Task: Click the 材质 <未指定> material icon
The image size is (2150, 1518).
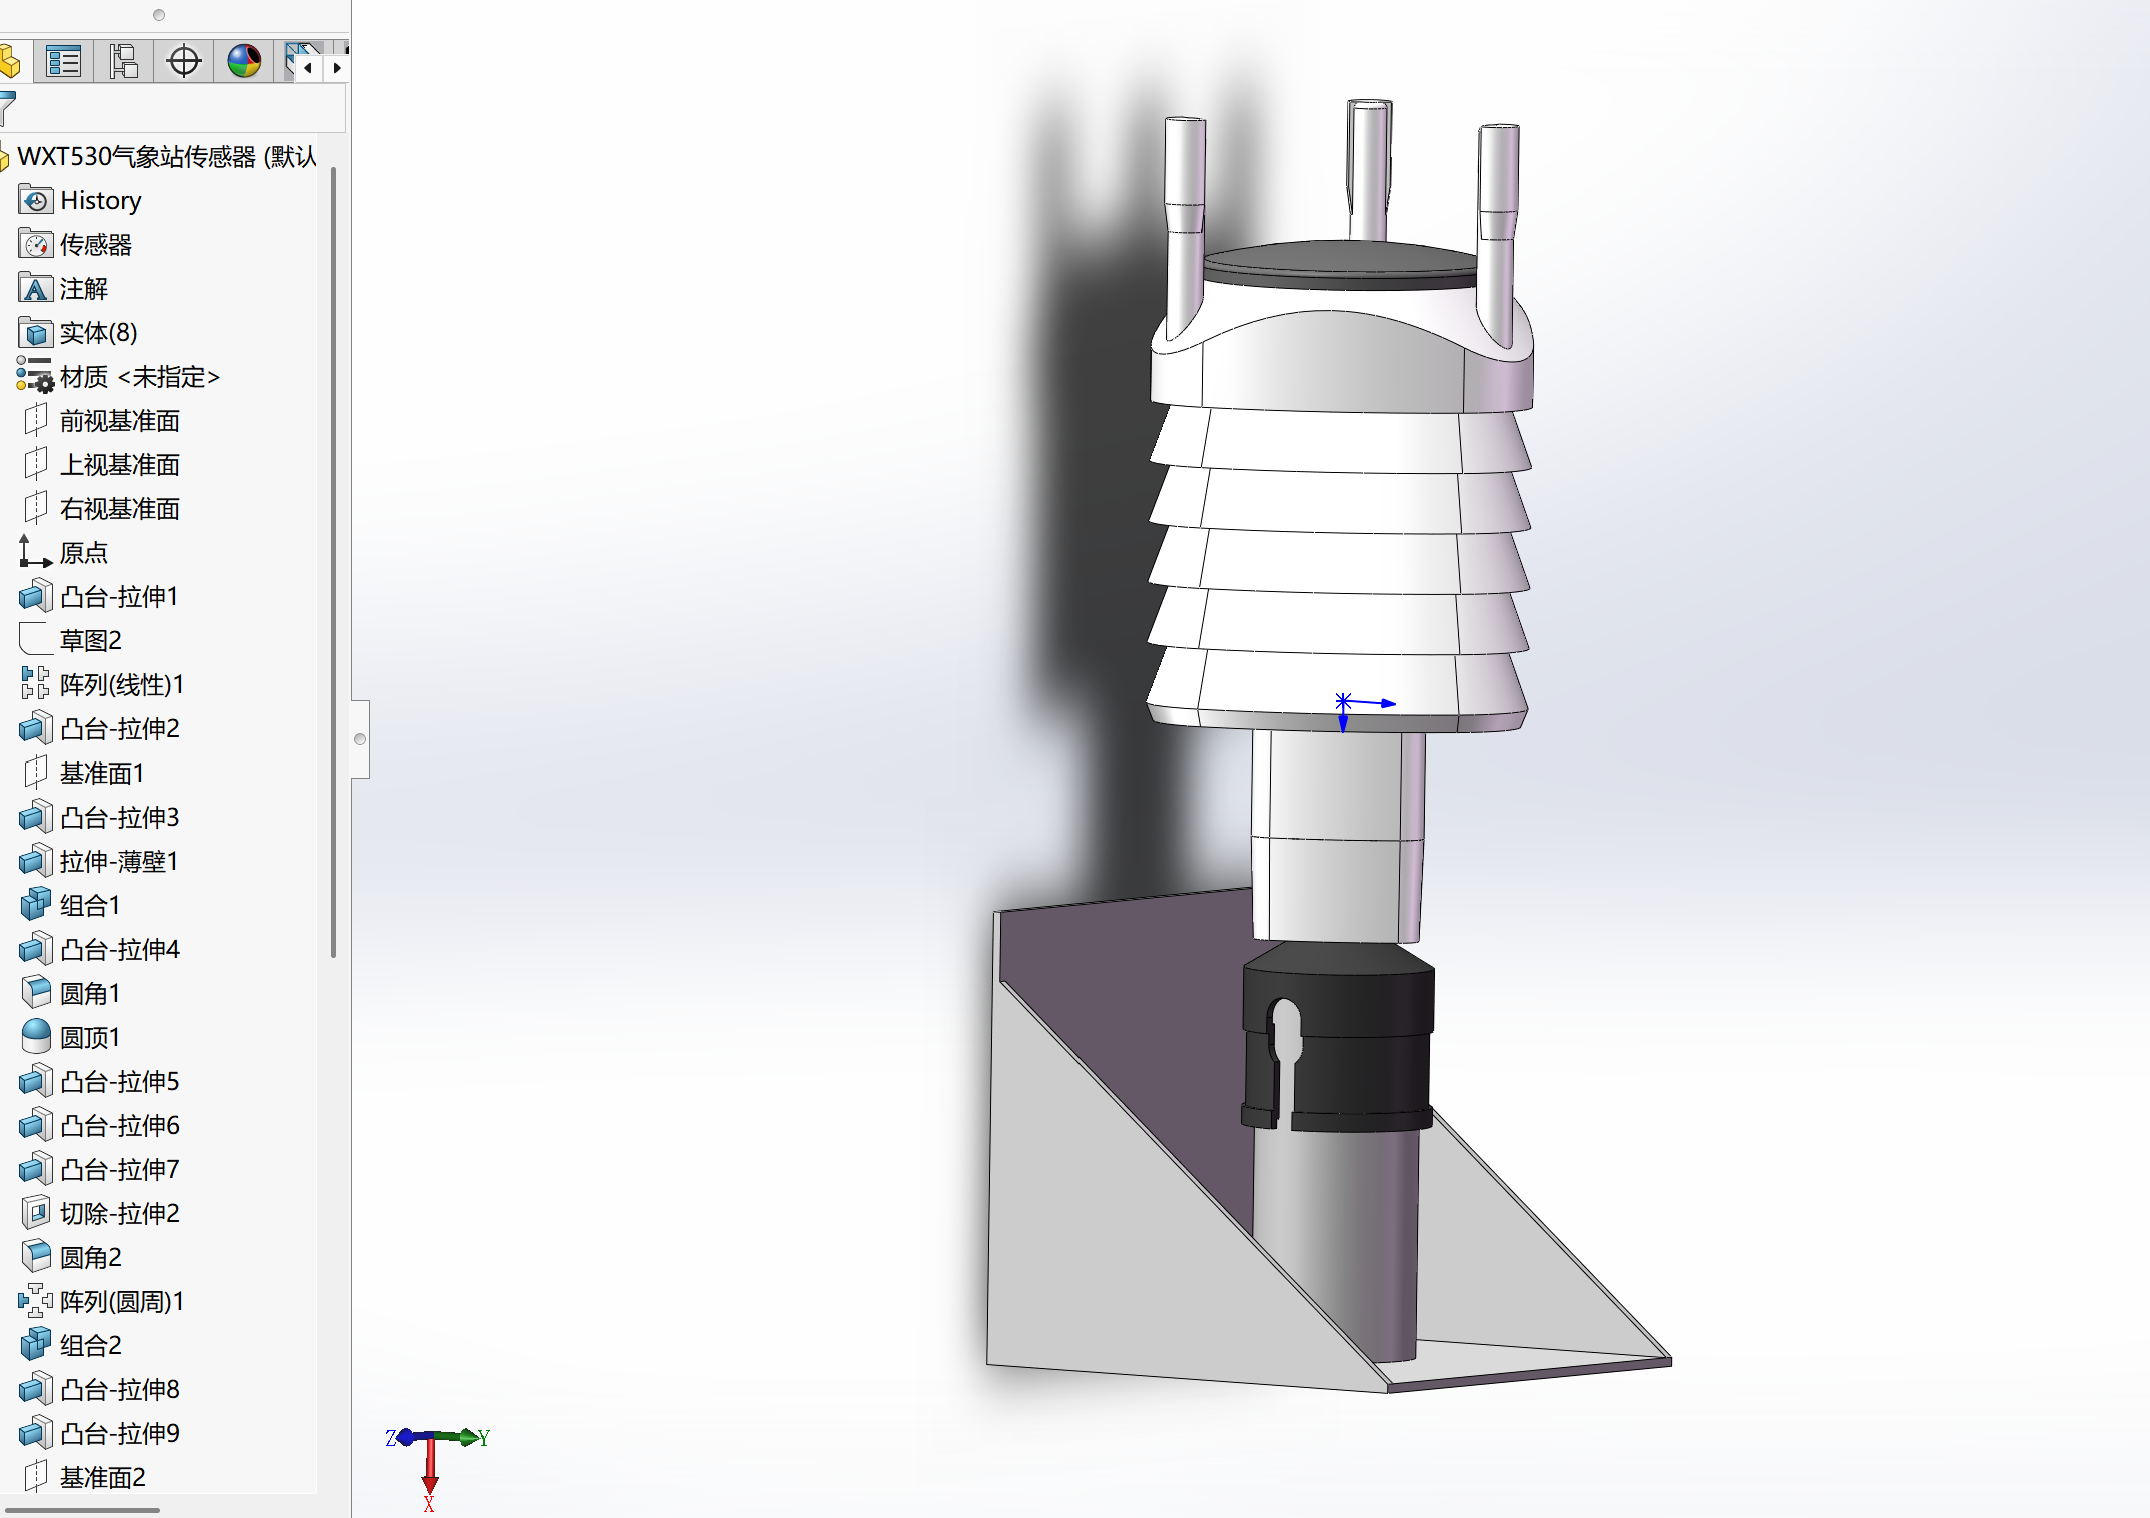Action: point(35,376)
